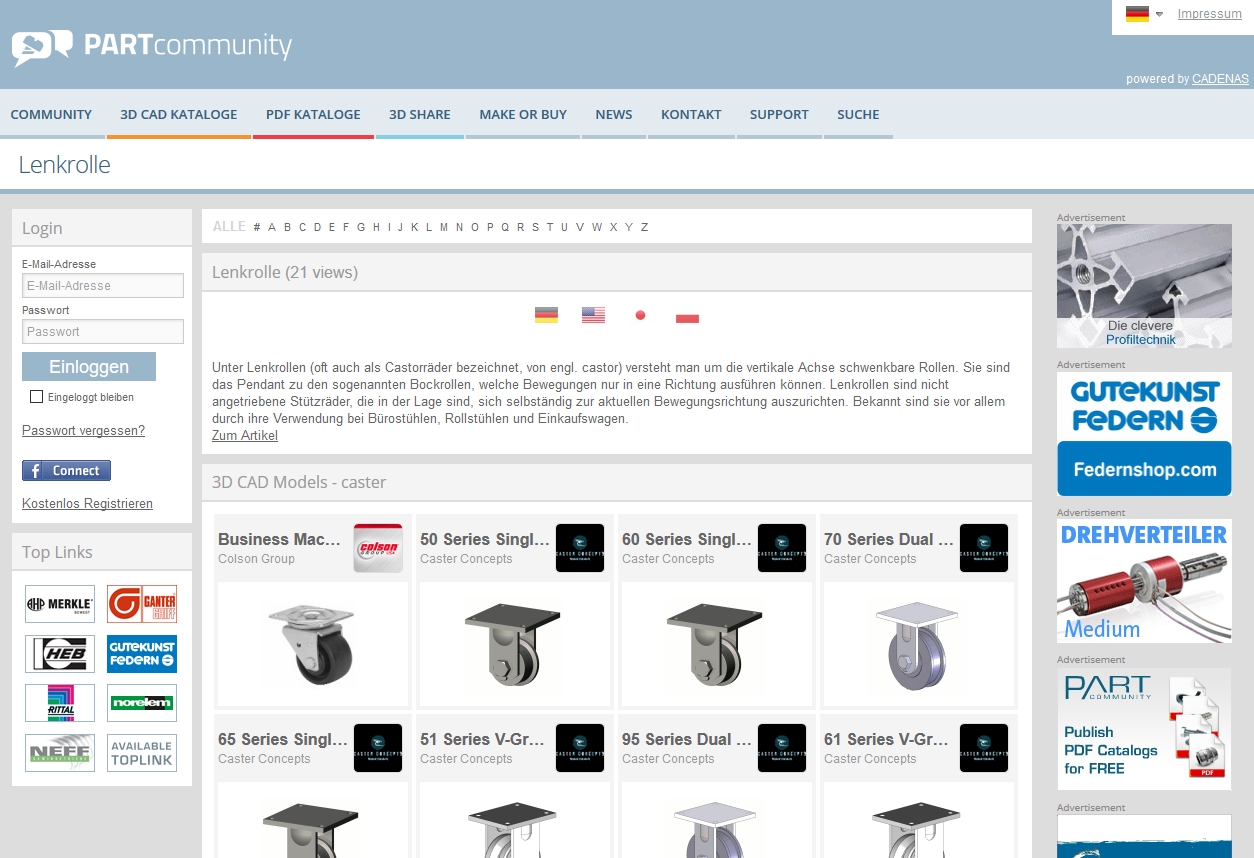Click the PARTcommunity logo
The width and height of the screenshot is (1254, 858).
coord(152,46)
